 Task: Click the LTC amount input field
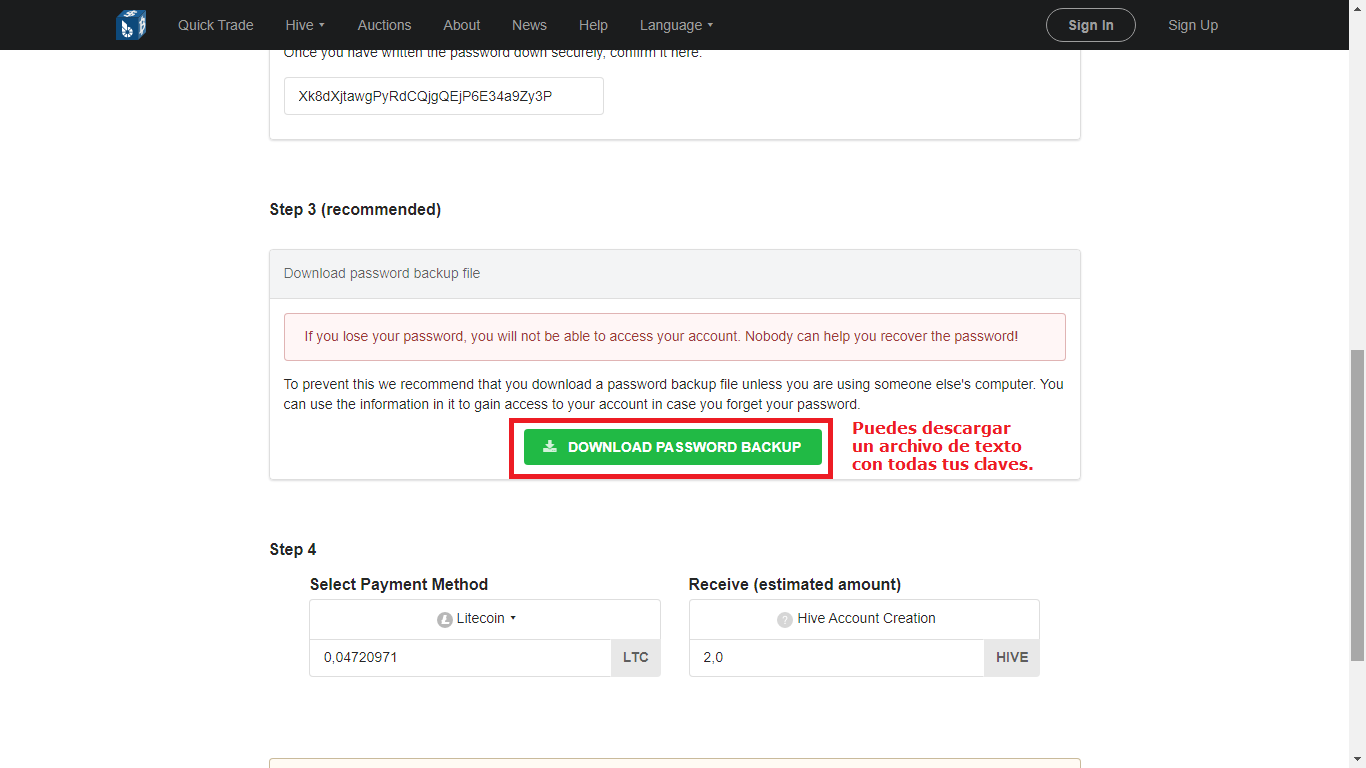pos(460,658)
